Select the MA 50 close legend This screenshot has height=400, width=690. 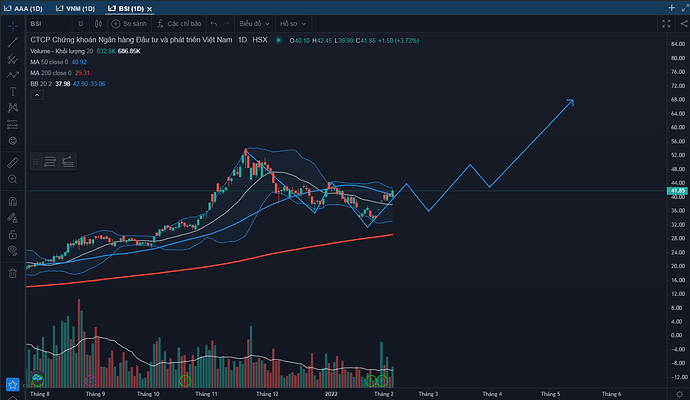tap(49, 62)
